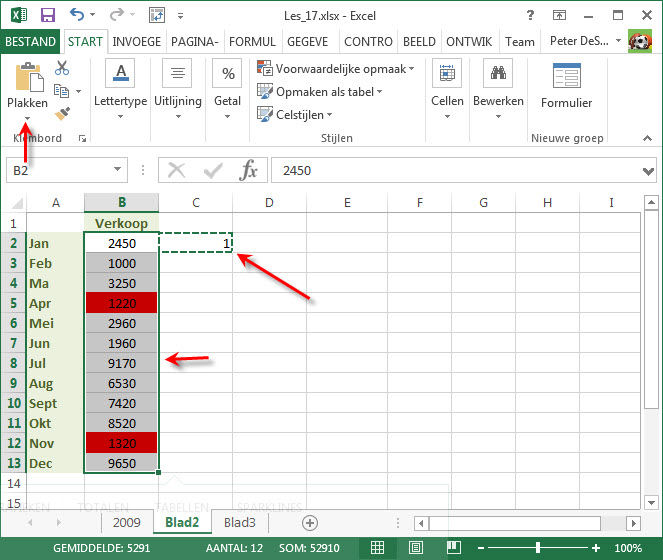This screenshot has height=560, width=663.
Task: Switch to Page Break Preview icon
Action: coord(454,548)
